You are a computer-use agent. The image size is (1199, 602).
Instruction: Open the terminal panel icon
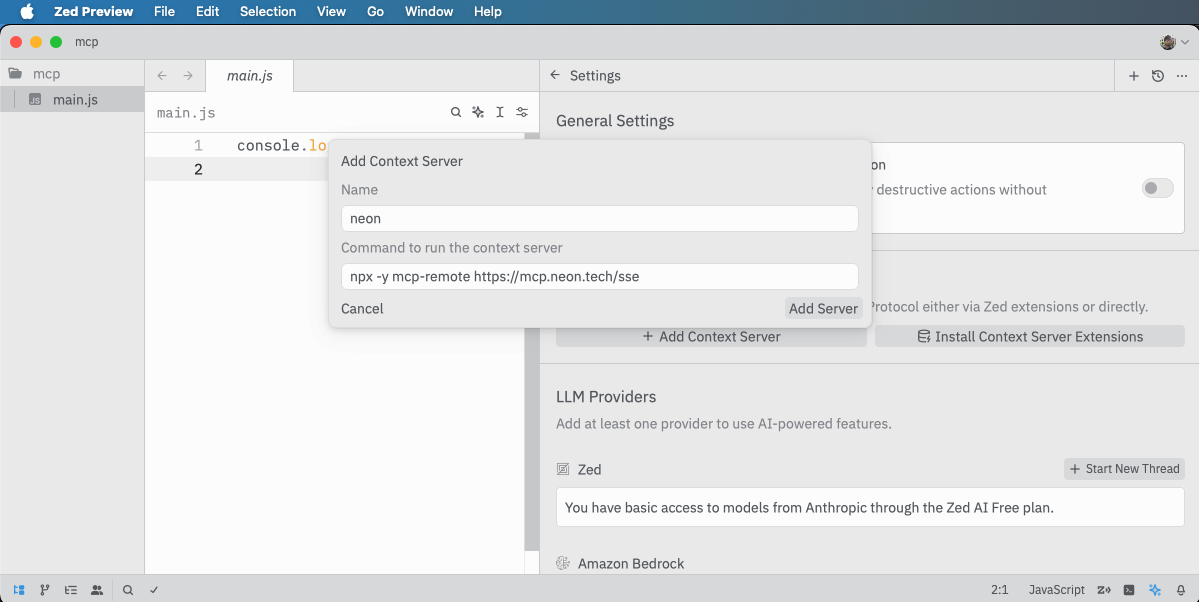pos(1129,590)
